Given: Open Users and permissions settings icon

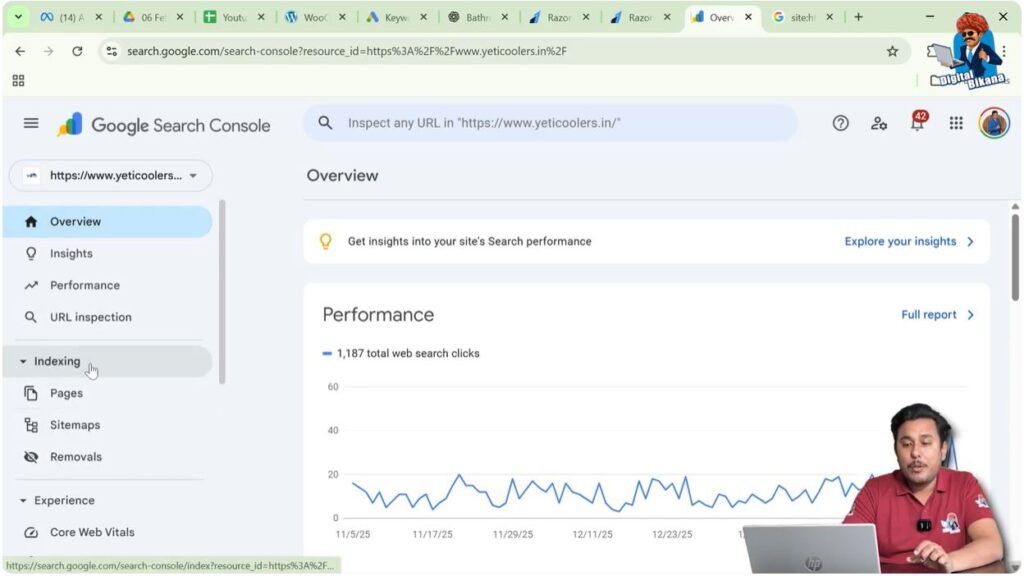Looking at the screenshot, I should (879, 123).
